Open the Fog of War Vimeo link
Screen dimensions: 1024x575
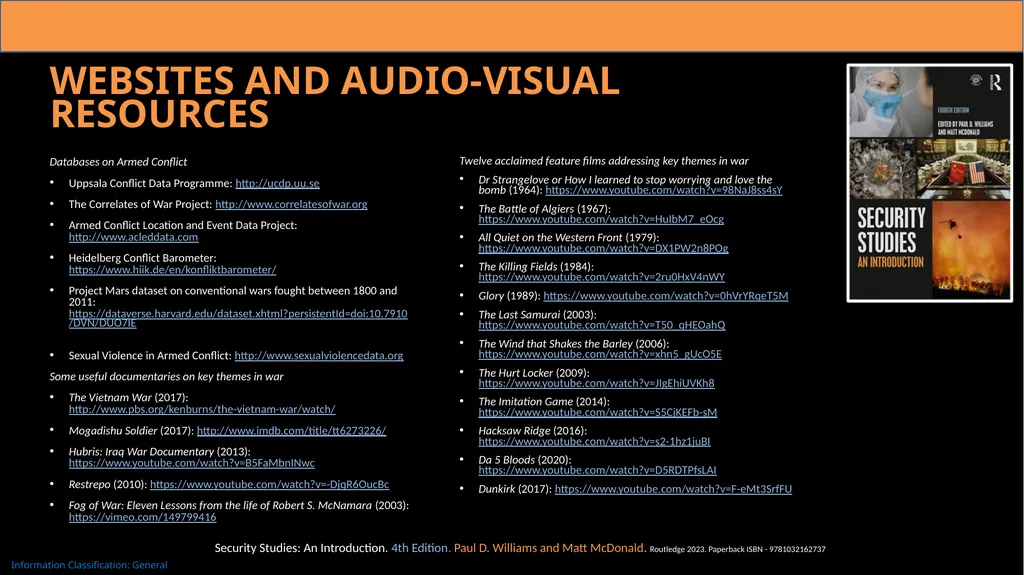pyautogui.click(x=142, y=518)
